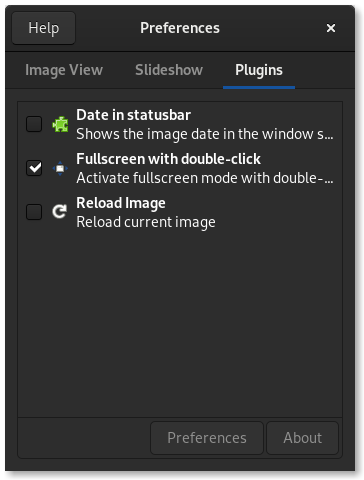The height and width of the screenshot is (480, 364).
Task: Click the 'Reload current image' description text
Action: (x=146, y=222)
